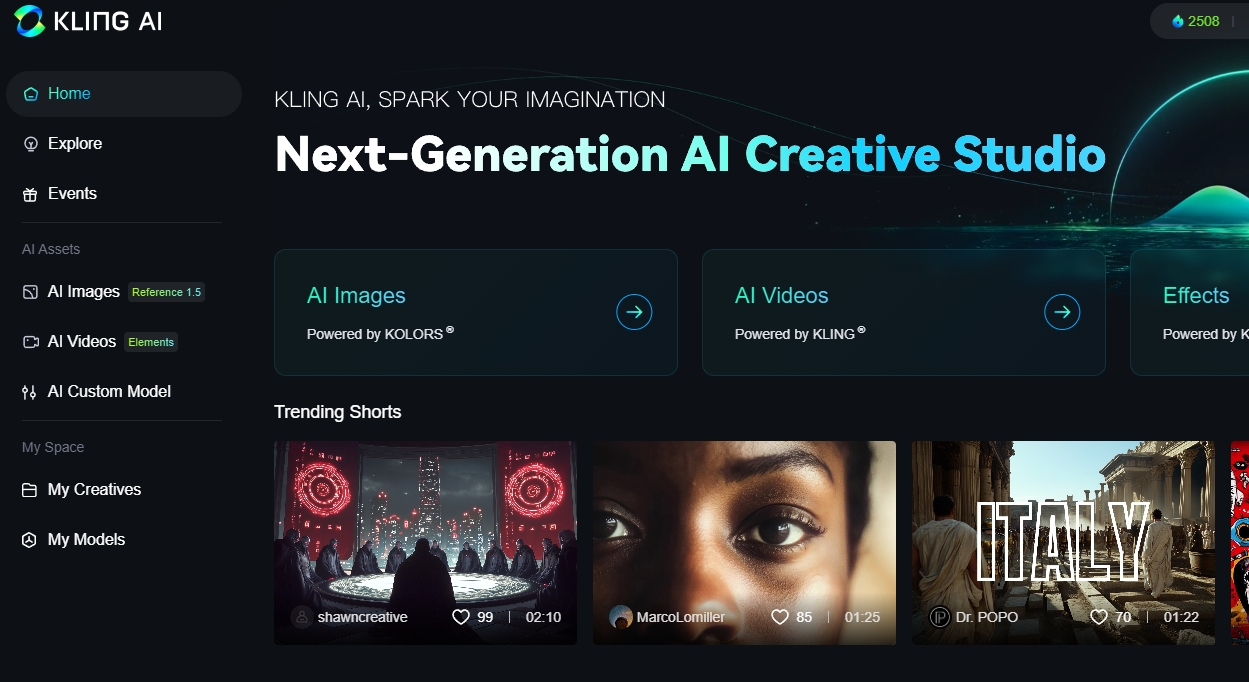
Task: Click the arrow circle on AI Images card
Action: pyautogui.click(x=634, y=312)
